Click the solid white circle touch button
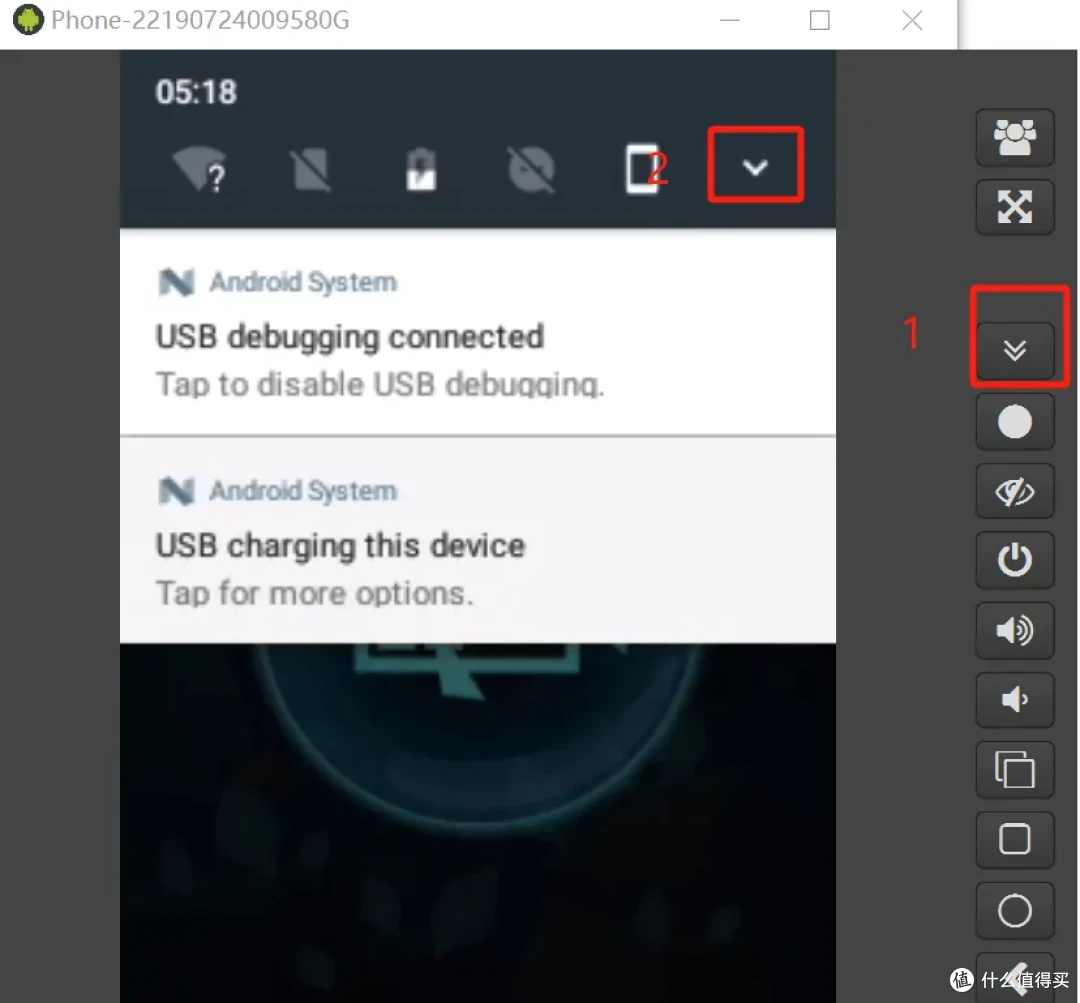 [x=1015, y=422]
